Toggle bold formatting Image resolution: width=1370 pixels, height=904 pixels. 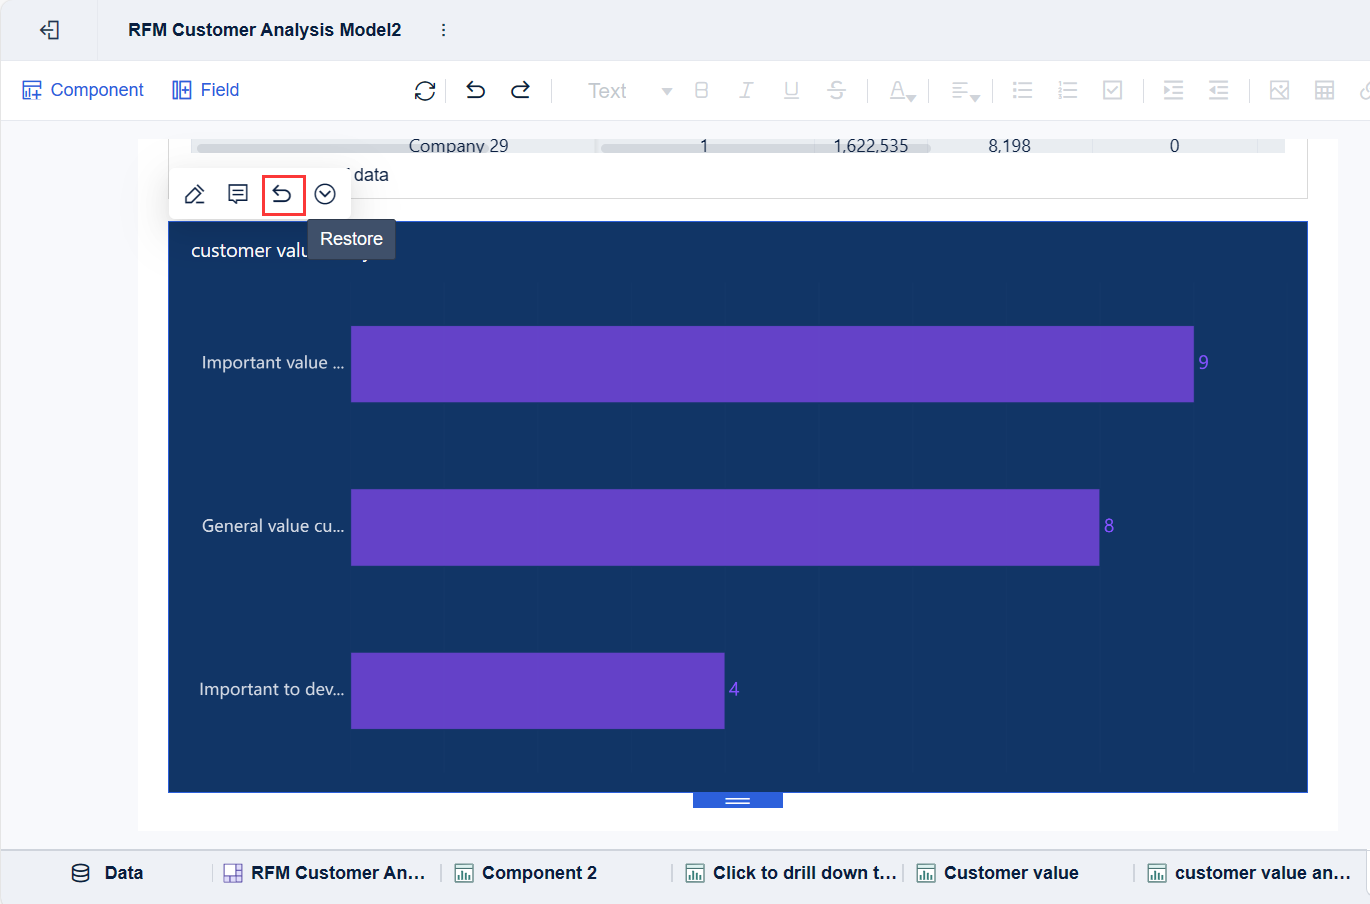(701, 91)
